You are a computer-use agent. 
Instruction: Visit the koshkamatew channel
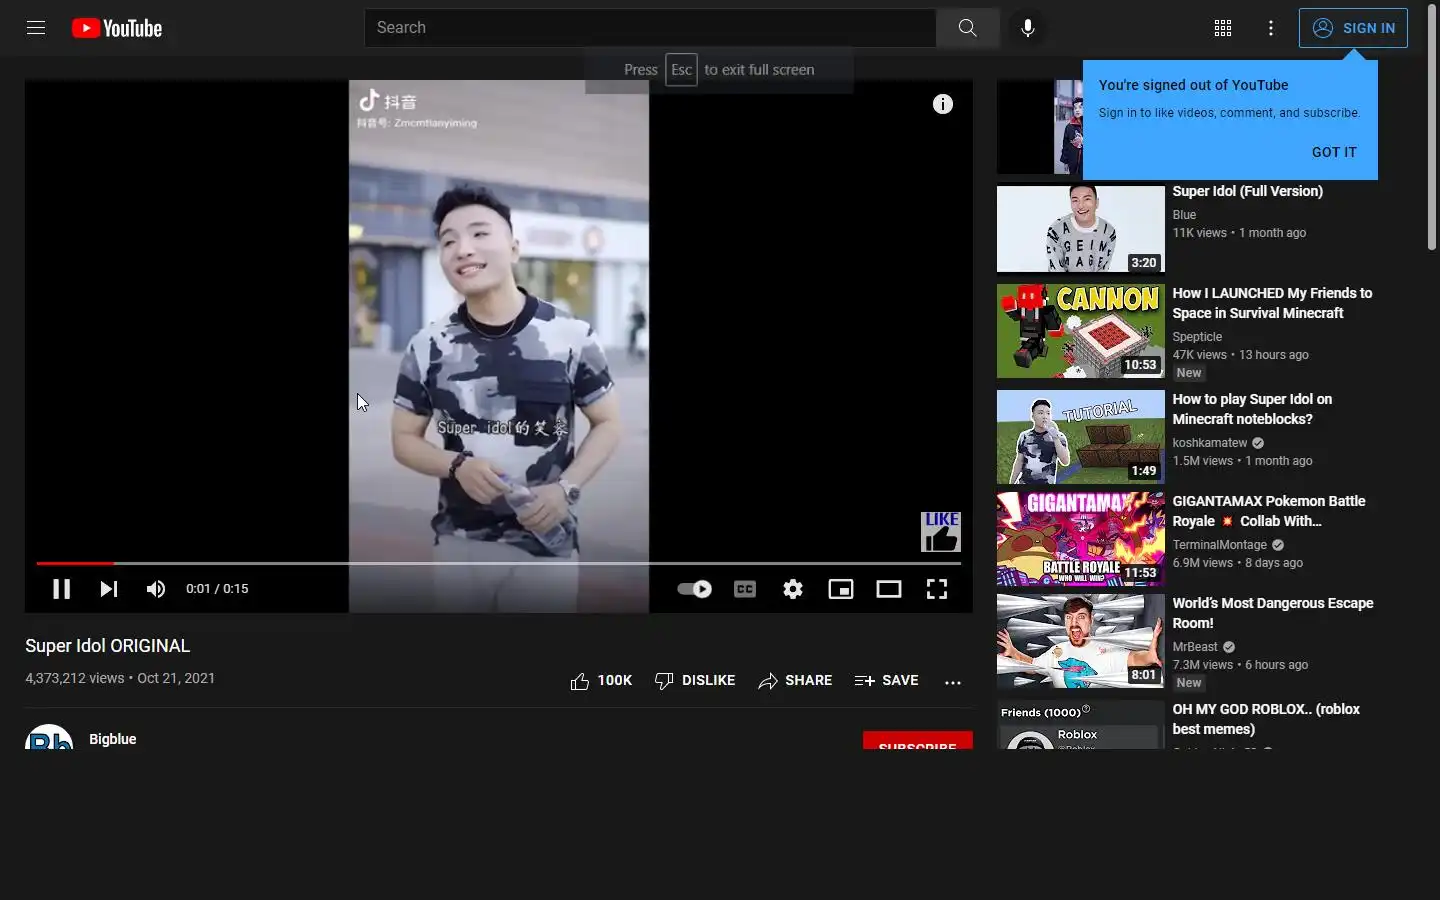coord(1210,443)
